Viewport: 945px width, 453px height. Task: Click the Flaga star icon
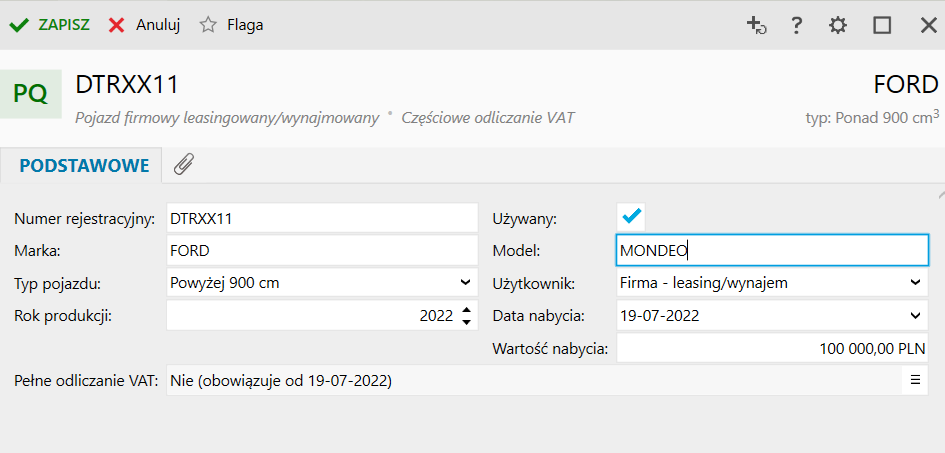click(x=208, y=25)
